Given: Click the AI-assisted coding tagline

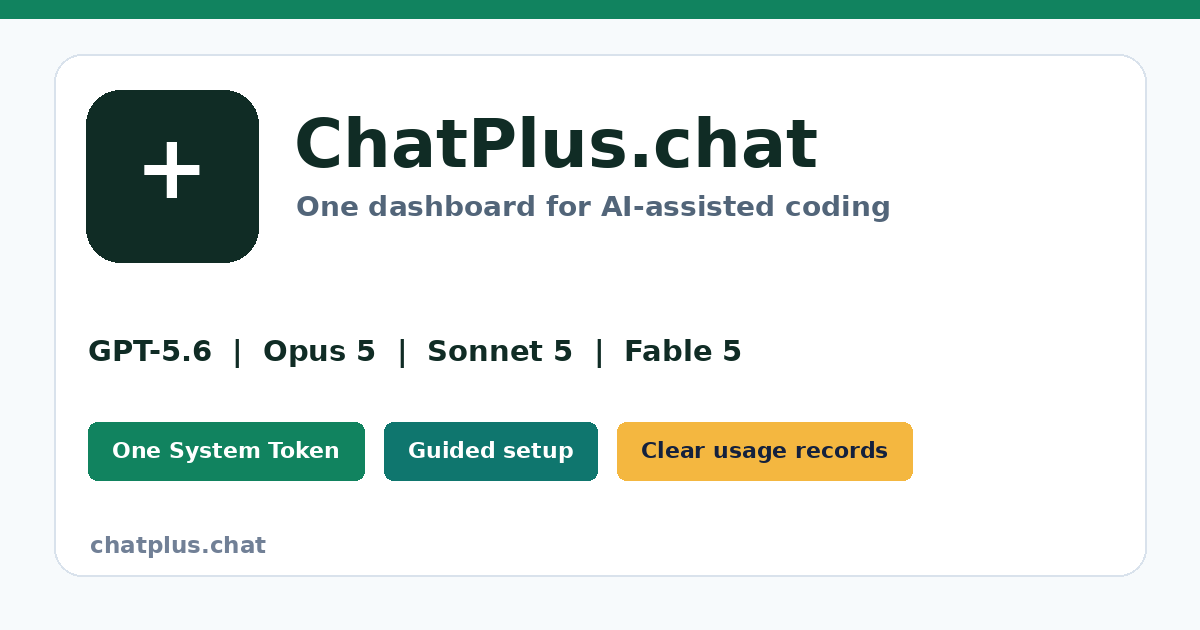Looking at the screenshot, I should click(x=746, y=207).
